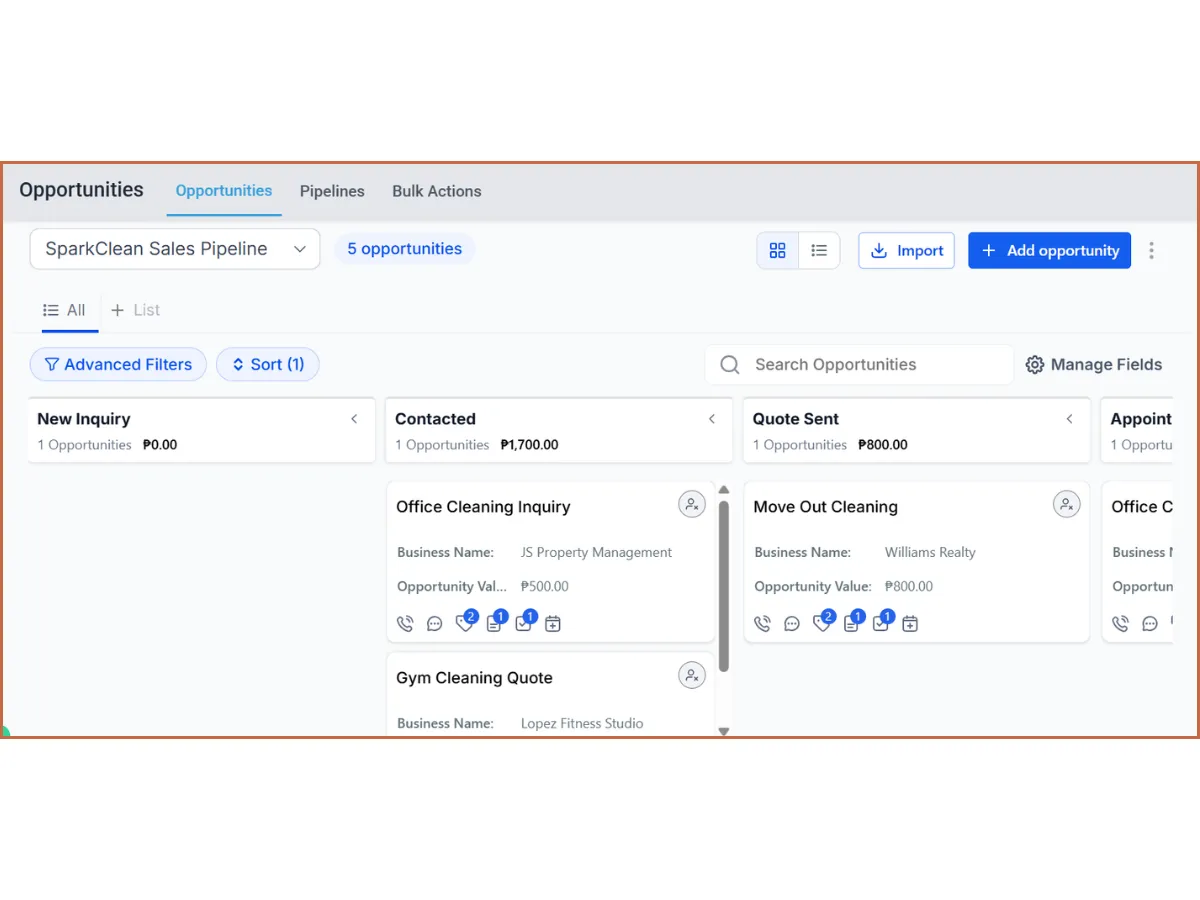The image size is (1200, 900).
Task: Click tags icon on Office Cleaning Inquiry card
Action: [464, 623]
